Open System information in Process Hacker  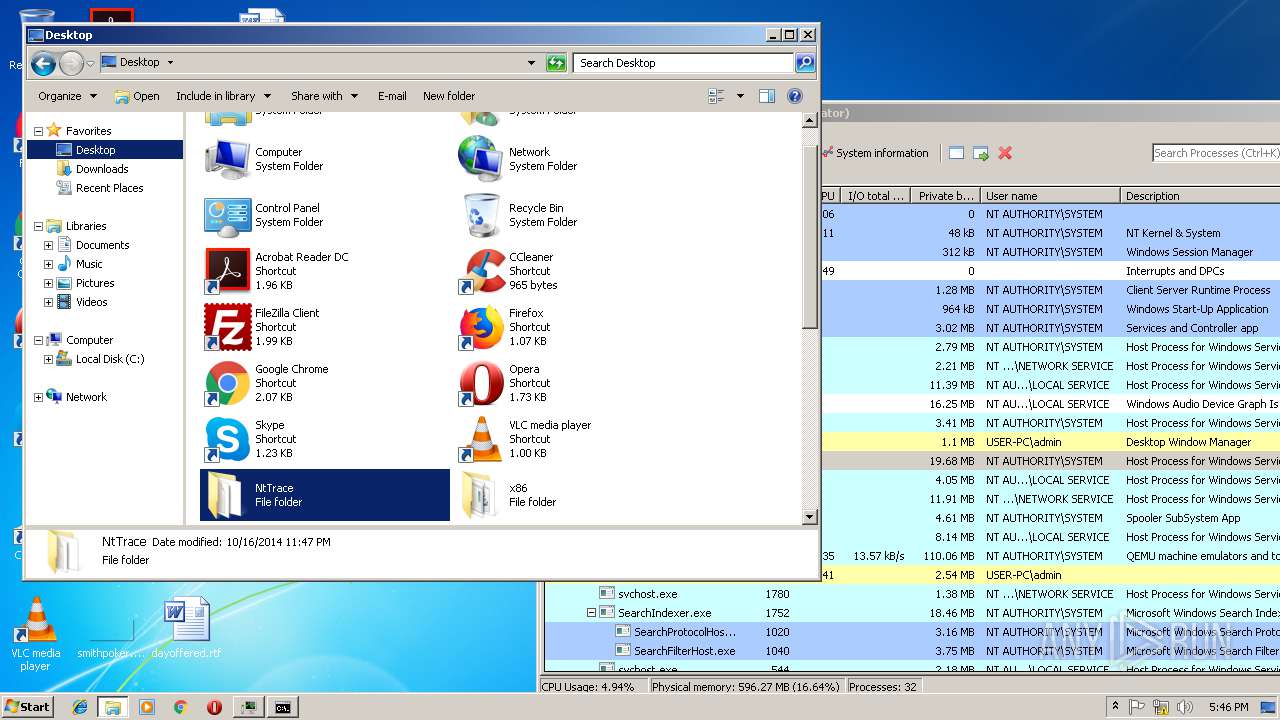click(x=875, y=153)
